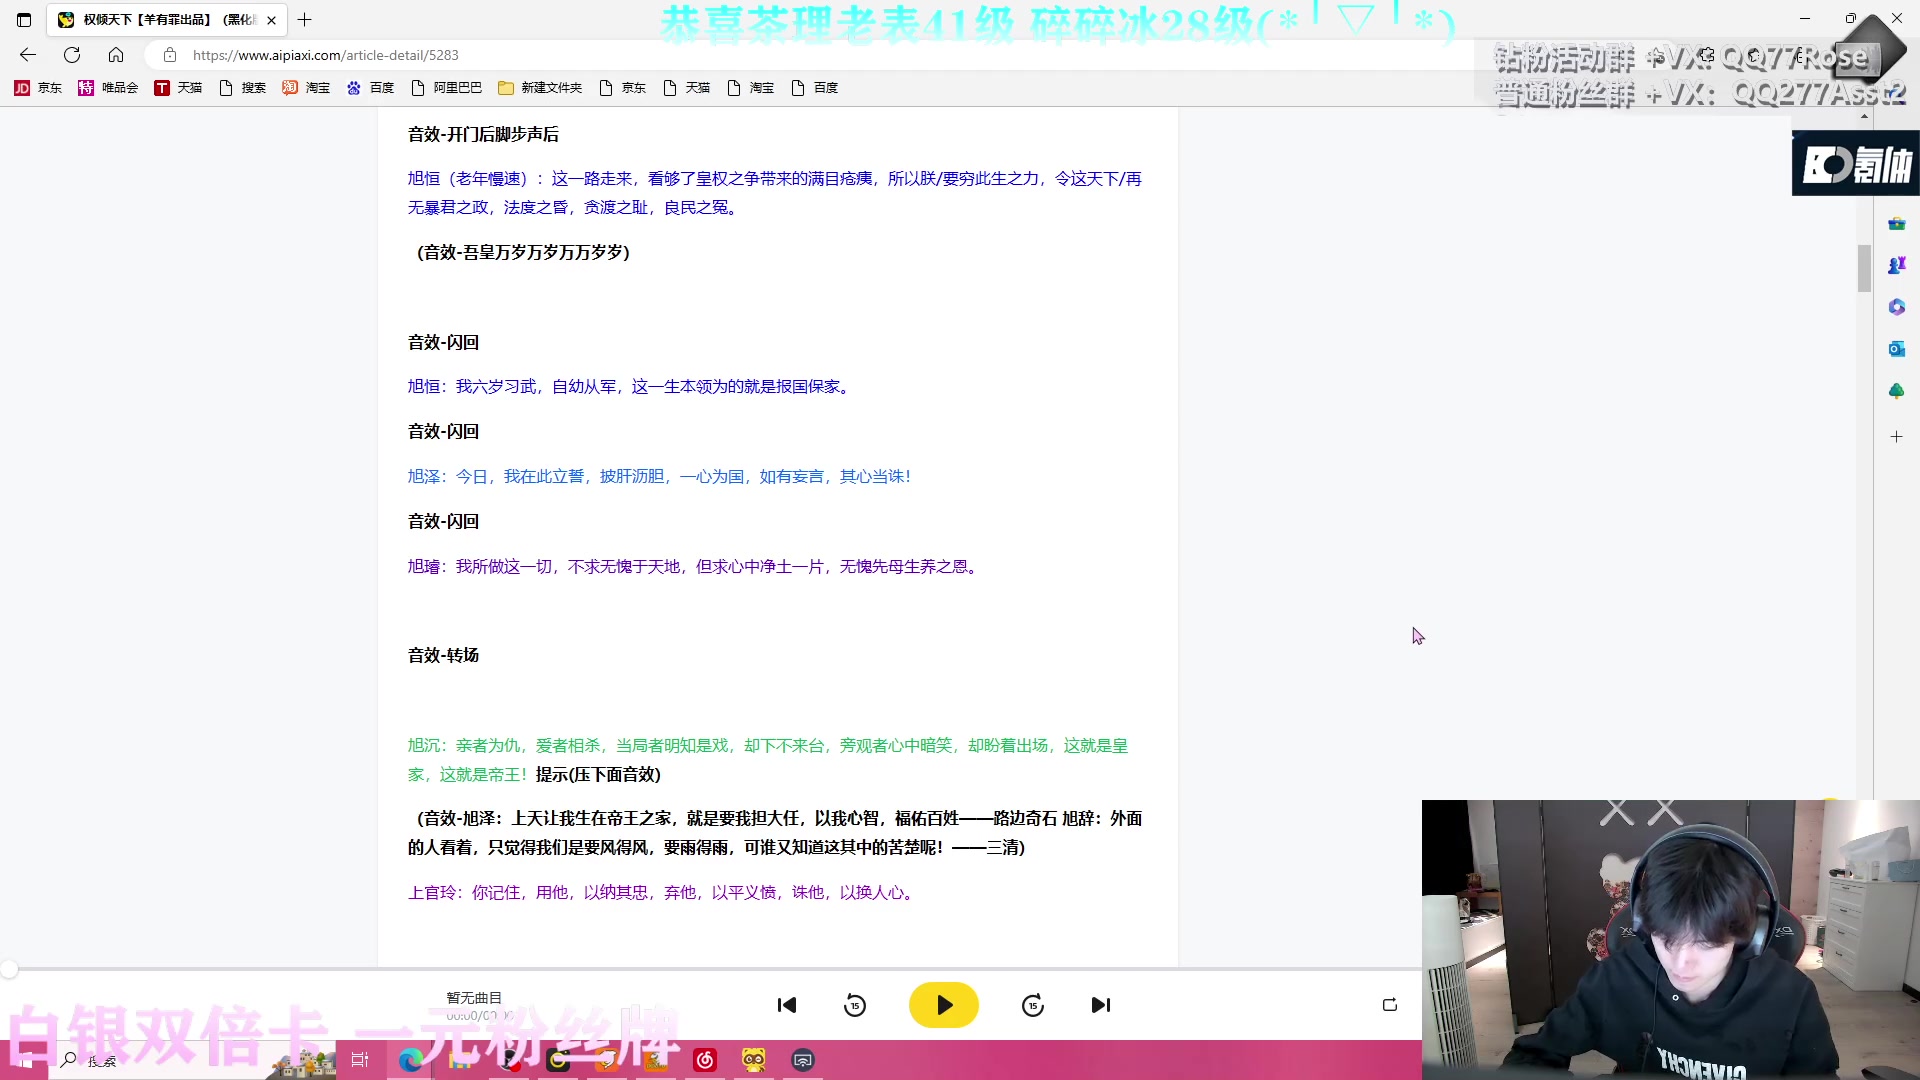This screenshot has width=1920, height=1080.
Task: Open NetEase Cloud Music taskbar icon
Action: [705, 1060]
